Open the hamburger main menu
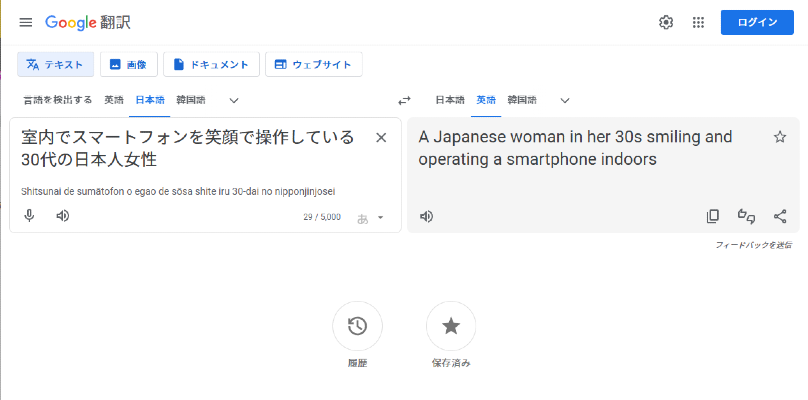808x400 pixels. point(26,23)
